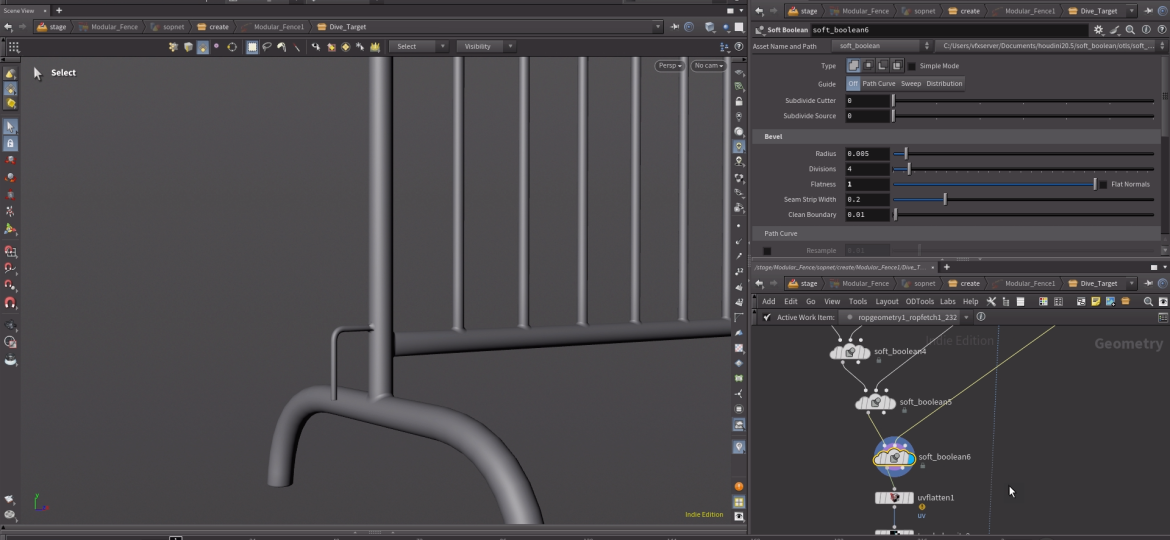Screen dimensions: 1170x540
Task: Open the ODTools menu
Action: pyautogui.click(x=919, y=301)
